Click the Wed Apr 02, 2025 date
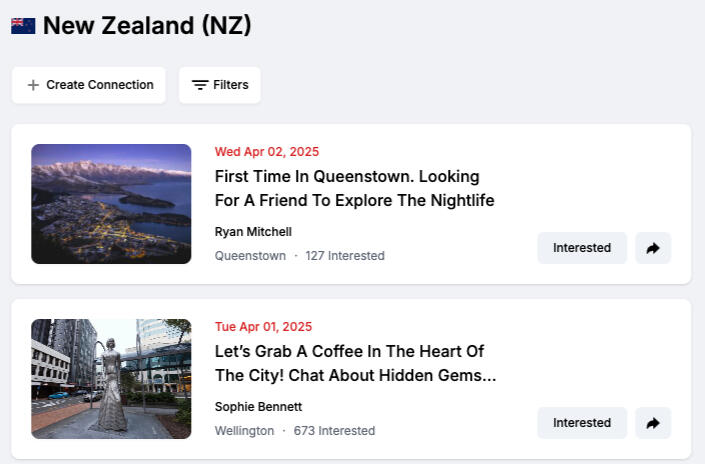The image size is (705, 464). 266,152
